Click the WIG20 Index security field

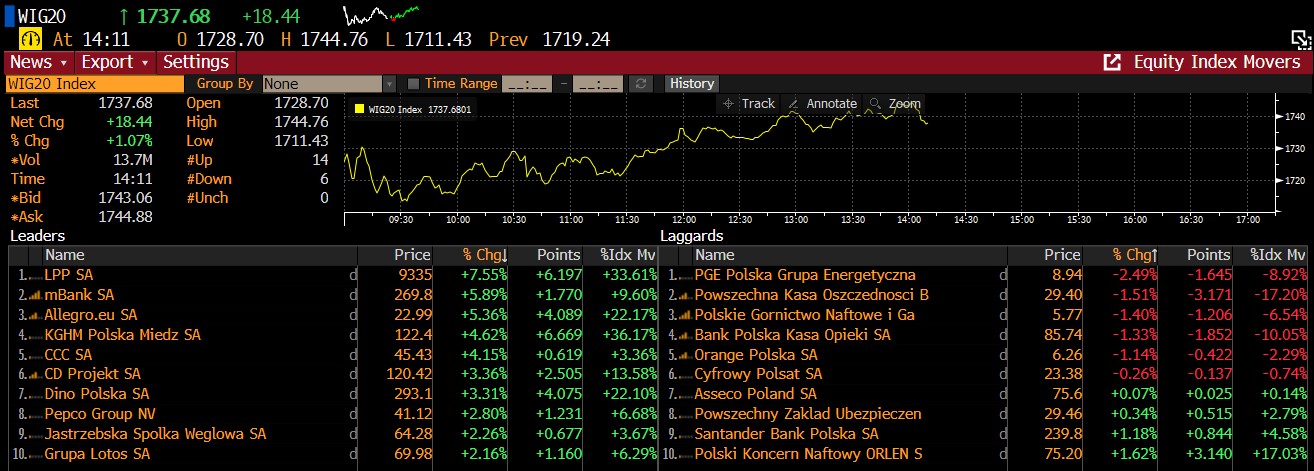[x=95, y=84]
